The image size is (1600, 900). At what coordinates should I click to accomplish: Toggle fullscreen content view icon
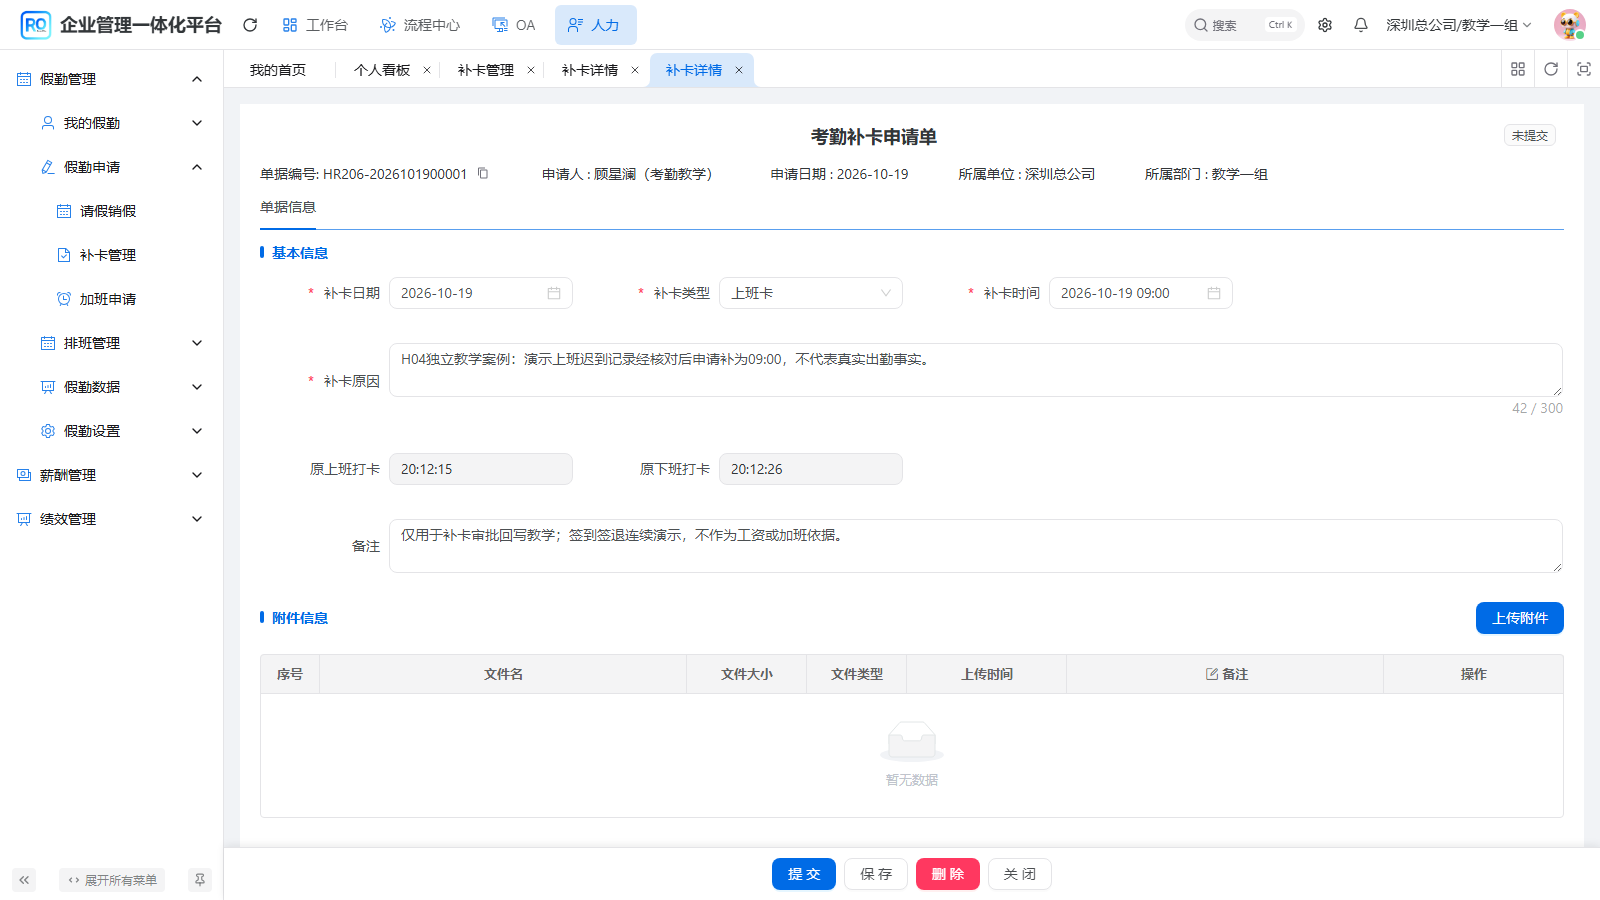pos(1584,69)
